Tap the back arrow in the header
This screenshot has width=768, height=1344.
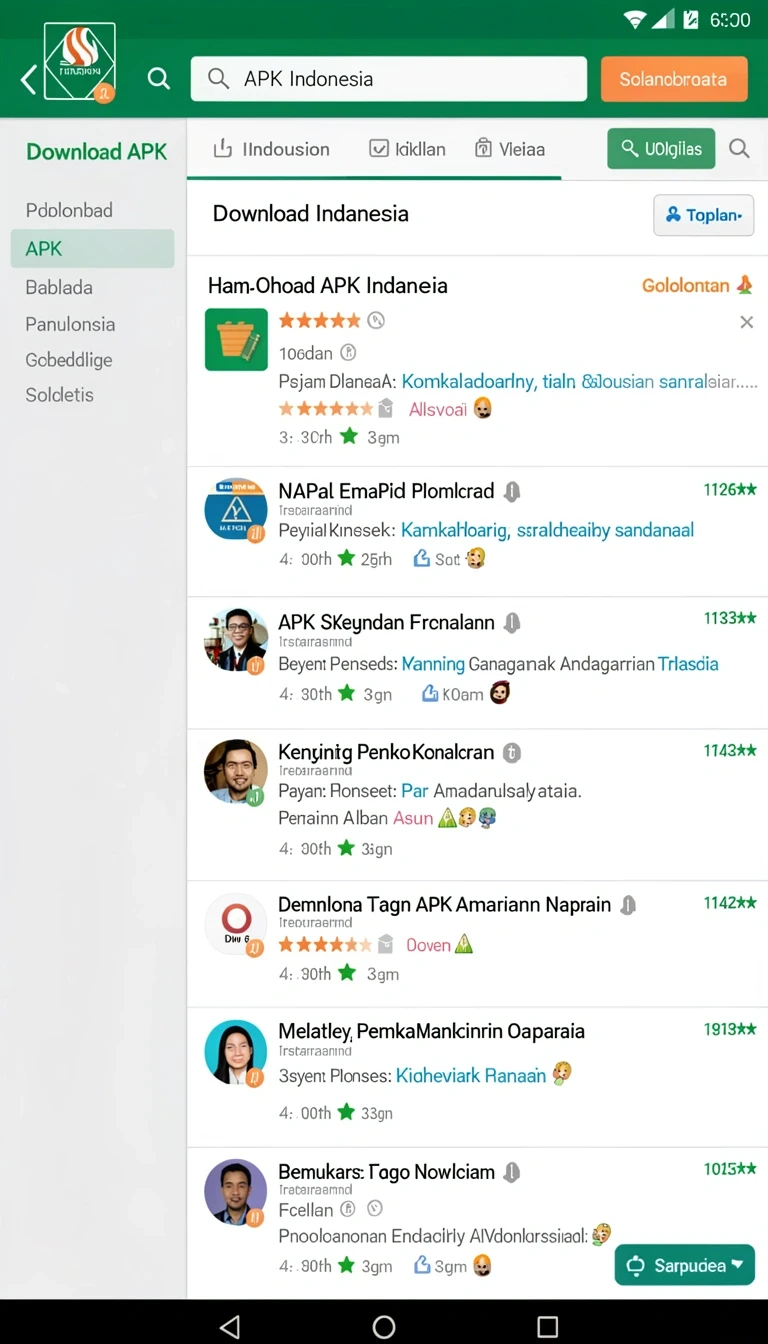point(29,79)
